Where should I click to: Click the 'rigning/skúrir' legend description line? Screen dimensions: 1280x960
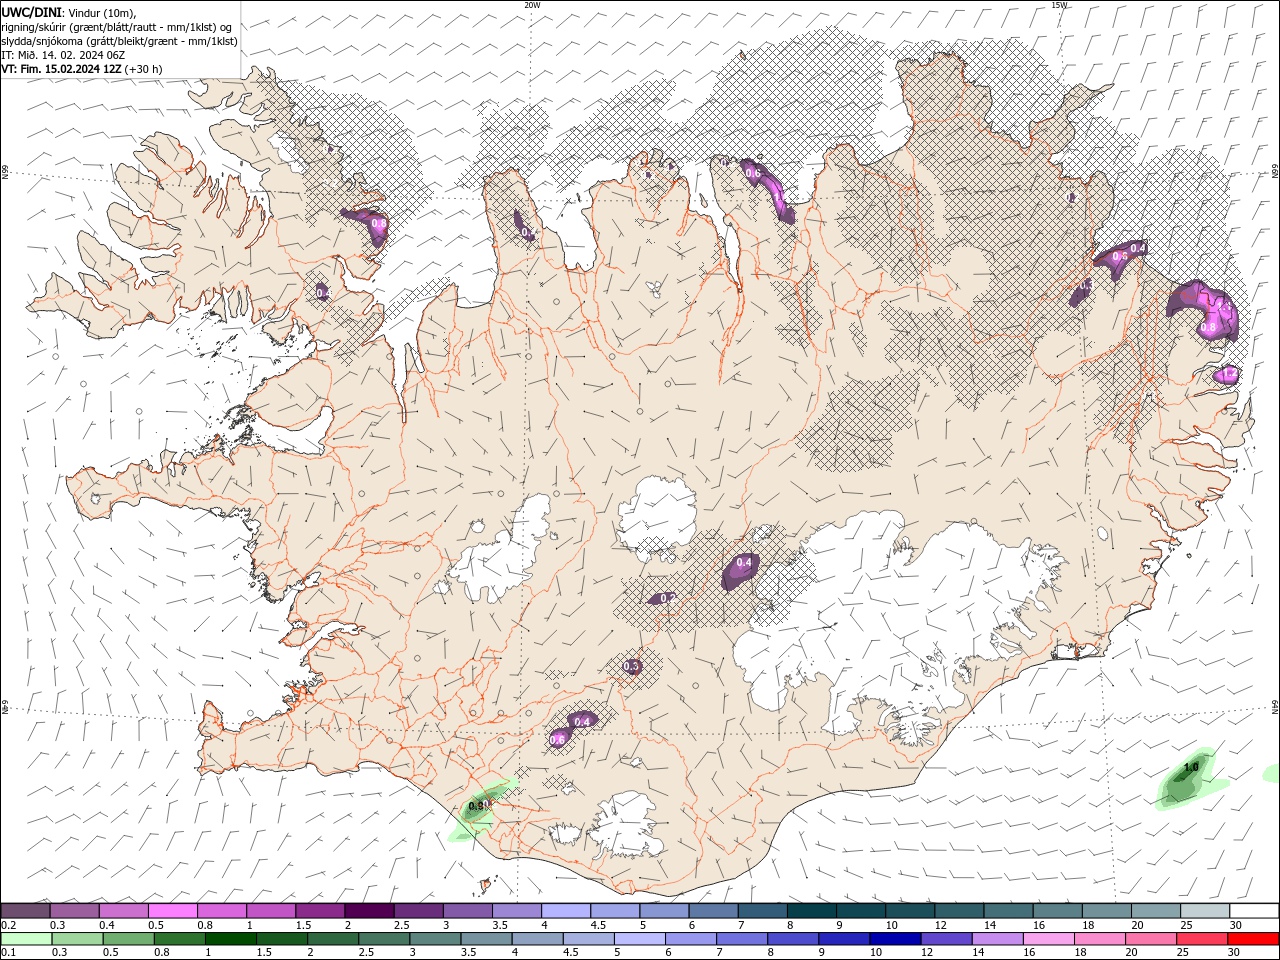pos(117,27)
